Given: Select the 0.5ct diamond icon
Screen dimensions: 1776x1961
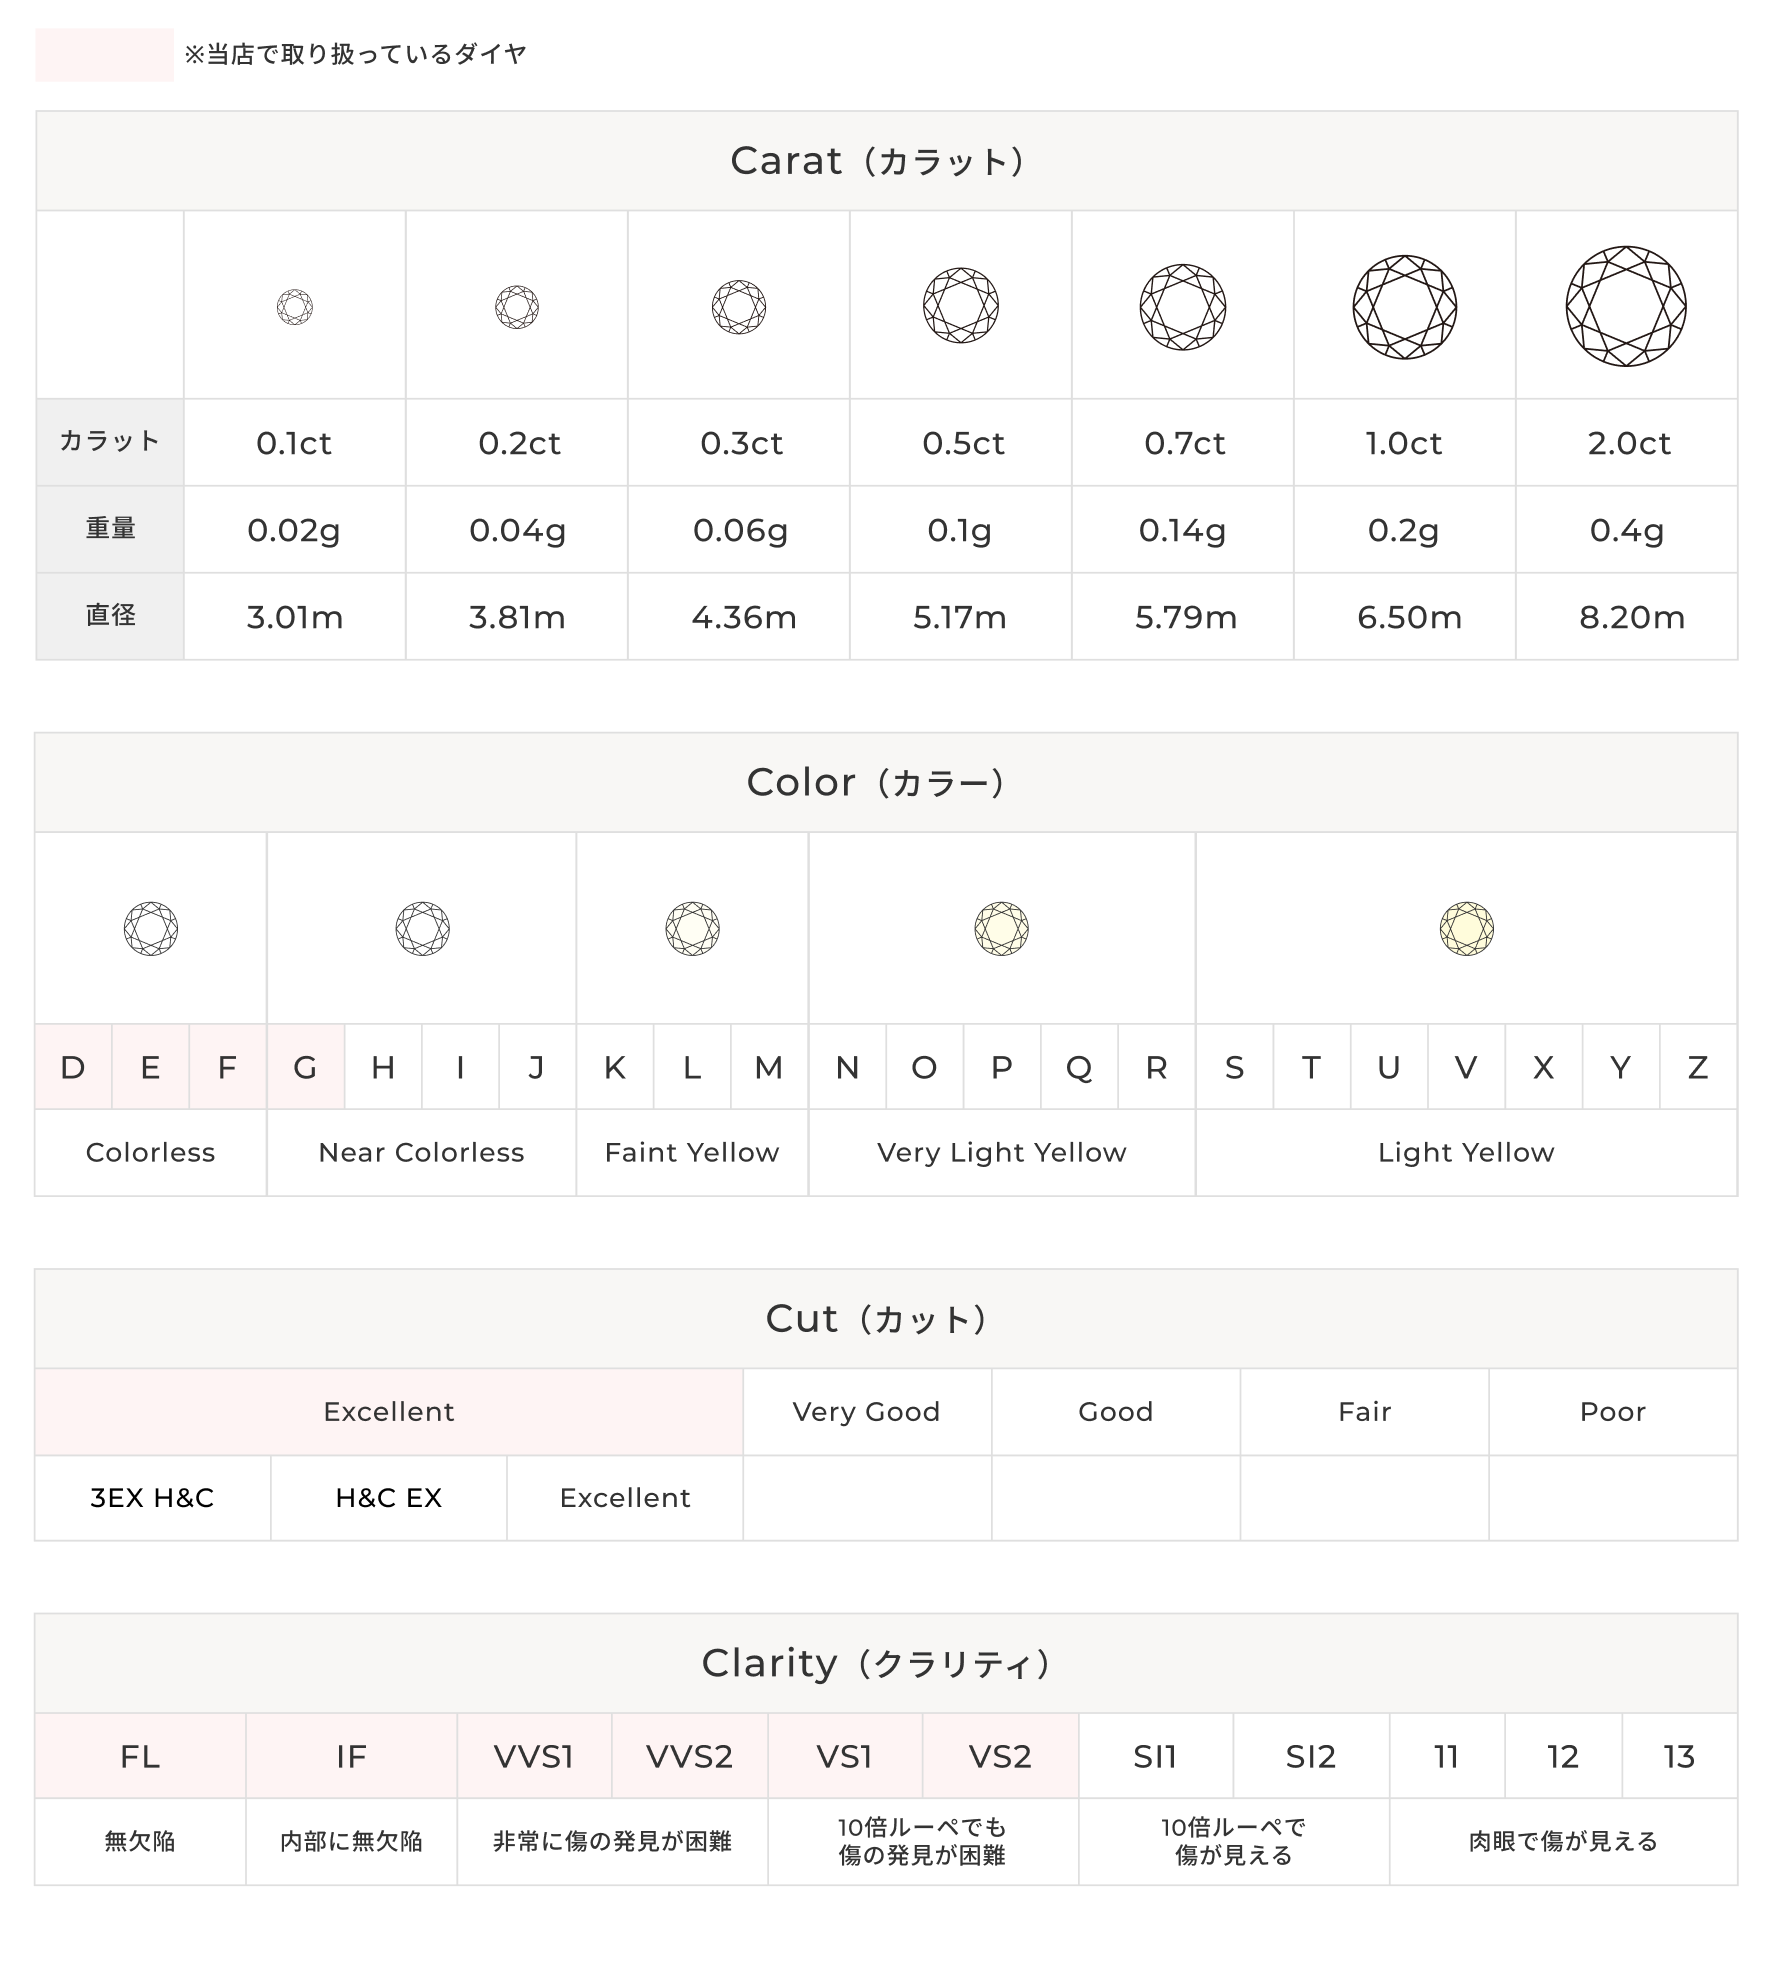Looking at the screenshot, I should 961,306.
